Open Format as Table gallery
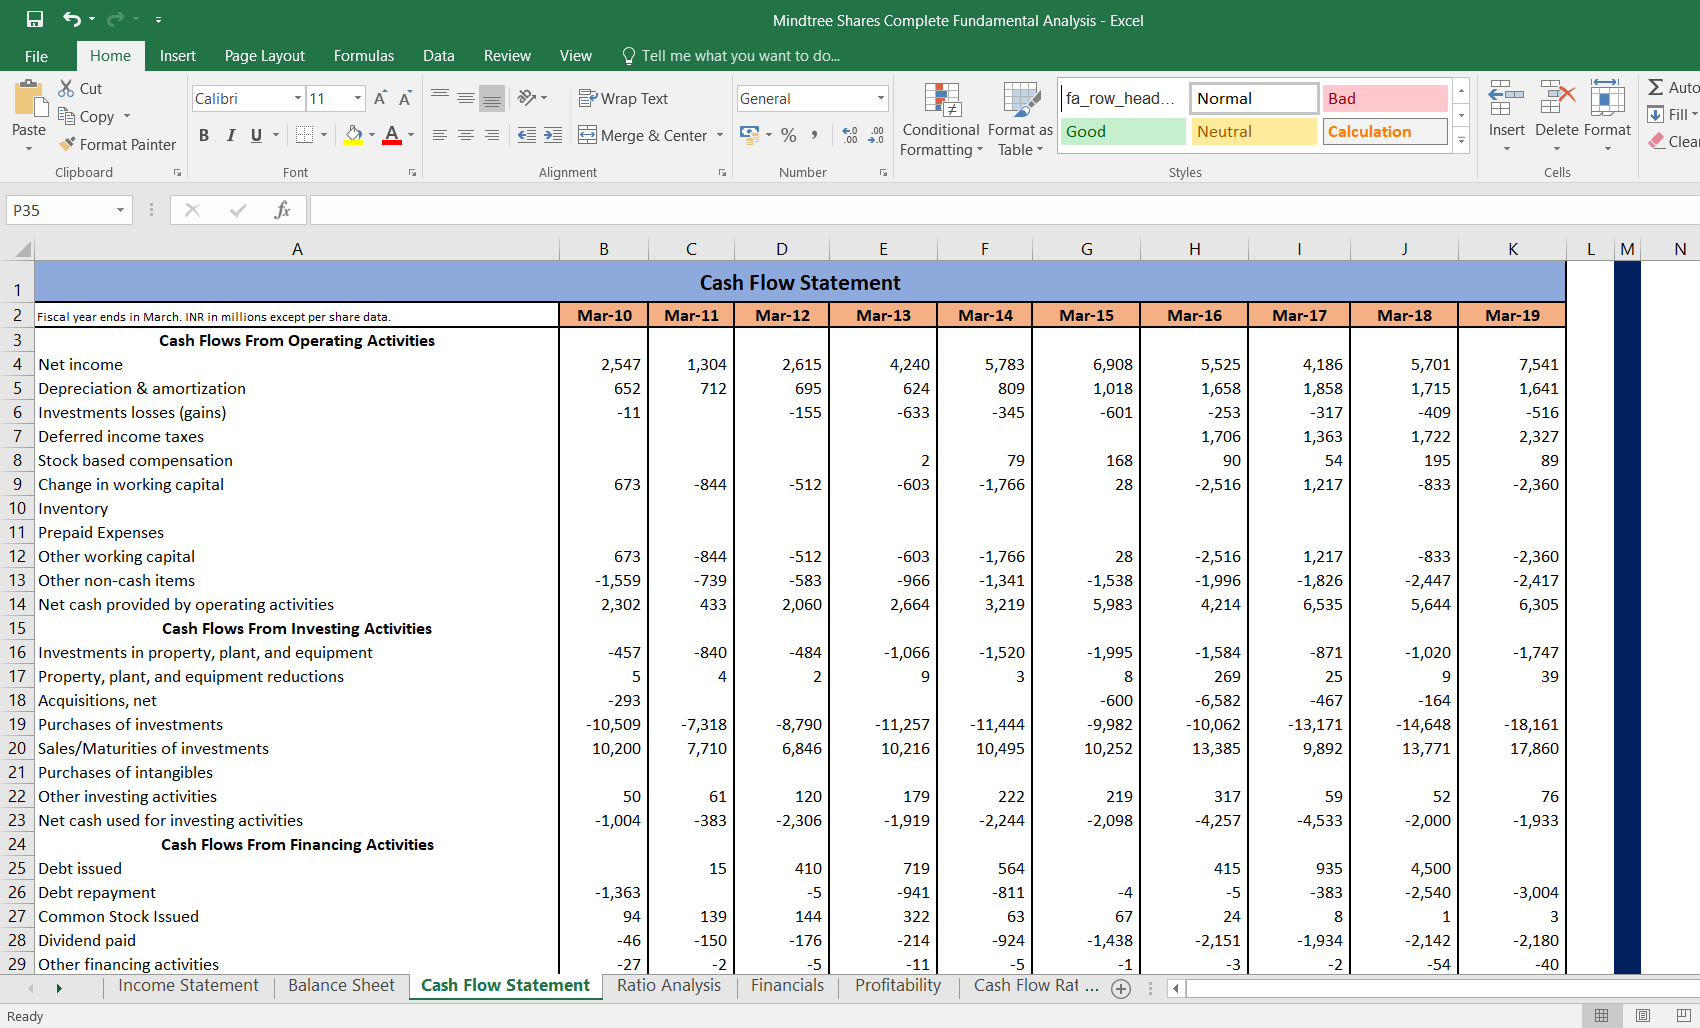 point(1020,119)
